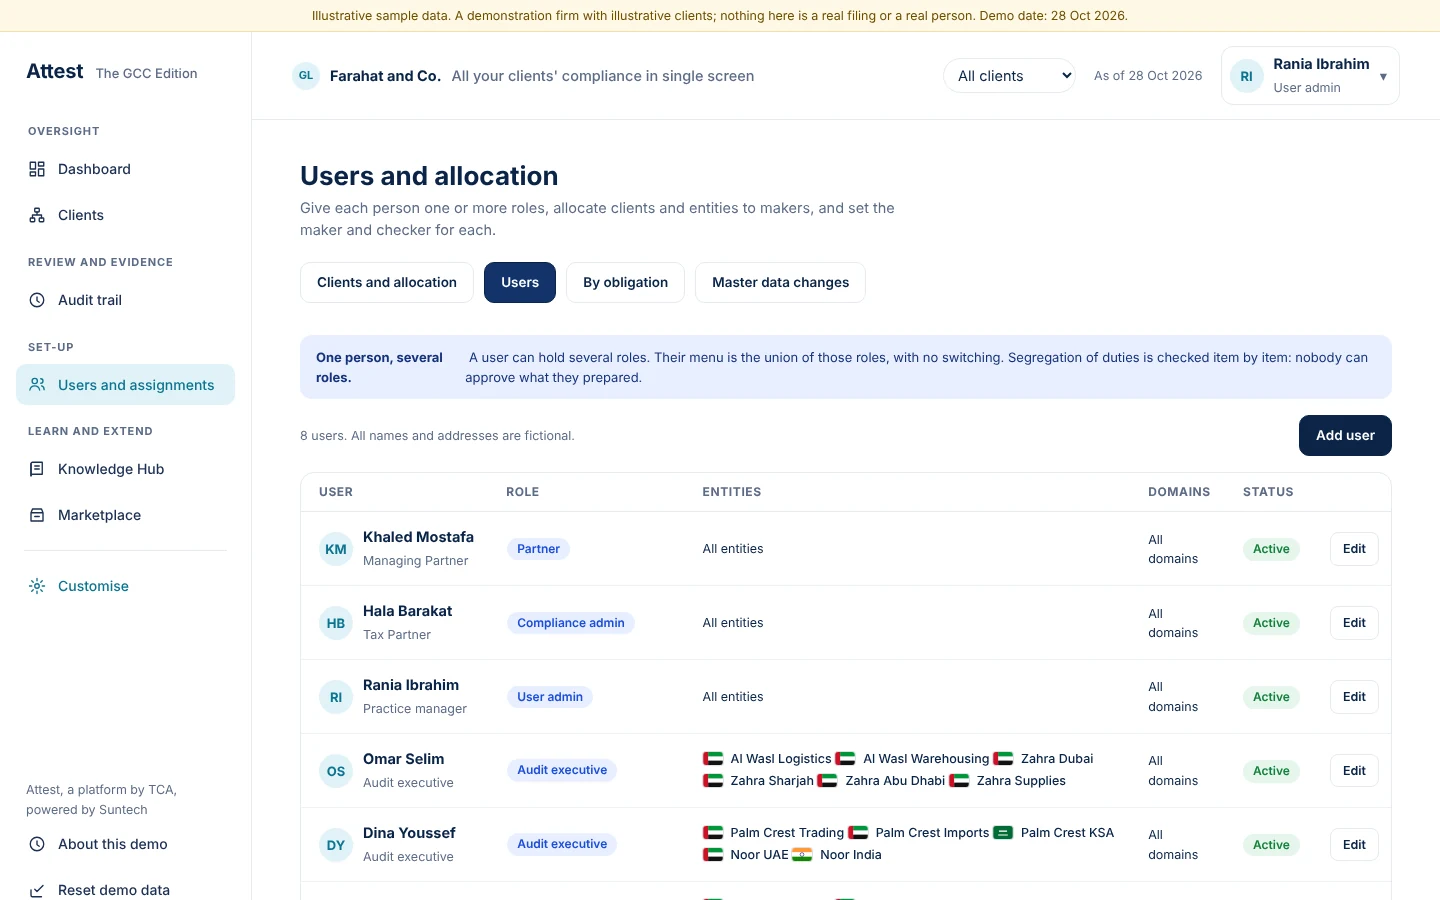Open the Marketplace page
Viewport: 1440px width, 900px height.
pos(125,515)
